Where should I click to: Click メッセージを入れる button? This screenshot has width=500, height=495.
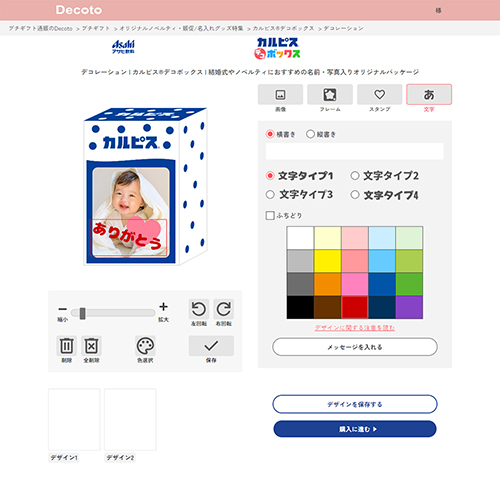pyautogui.click(x=355, y=347)
